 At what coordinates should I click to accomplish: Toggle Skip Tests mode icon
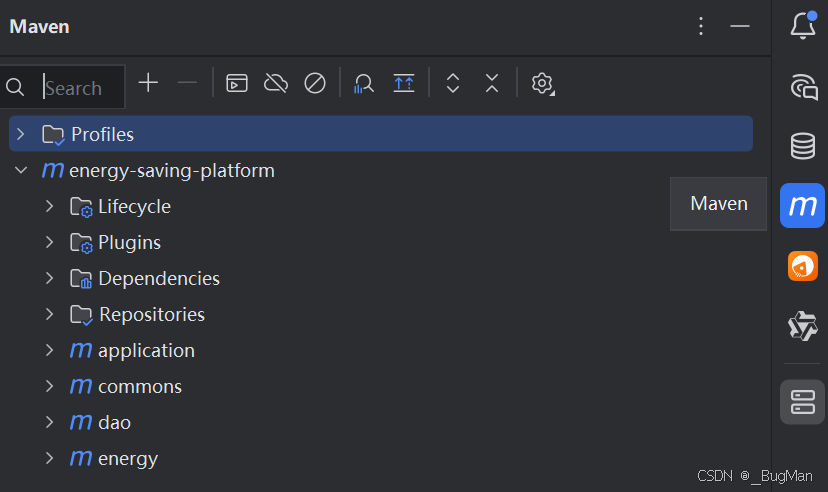(315, 83)
